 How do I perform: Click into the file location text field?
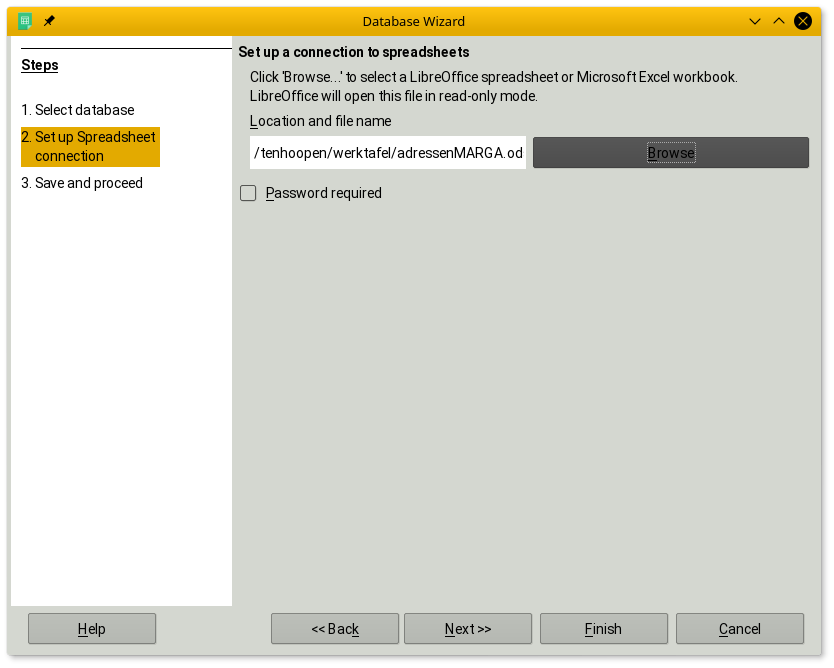[x=387, y=153]
